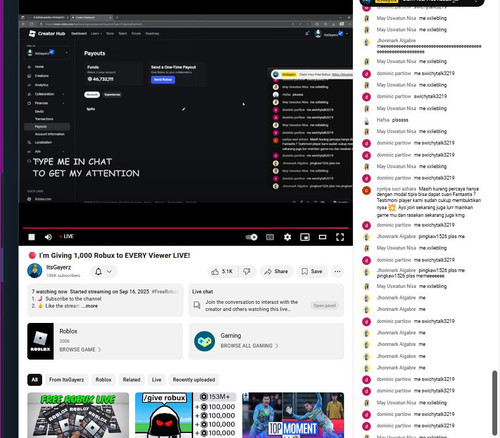
Task: Click the red video progress bar
Action: 186,228
